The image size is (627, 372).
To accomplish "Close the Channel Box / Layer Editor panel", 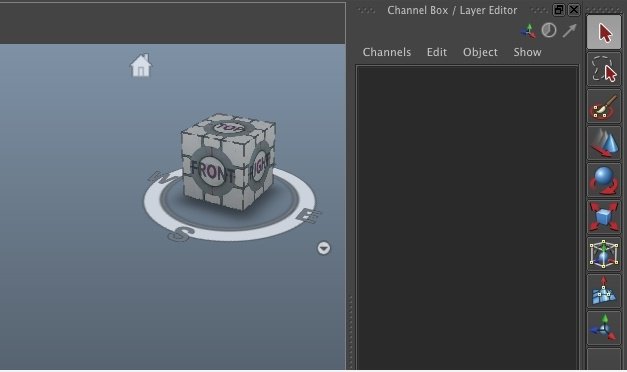I will (574, 10).
